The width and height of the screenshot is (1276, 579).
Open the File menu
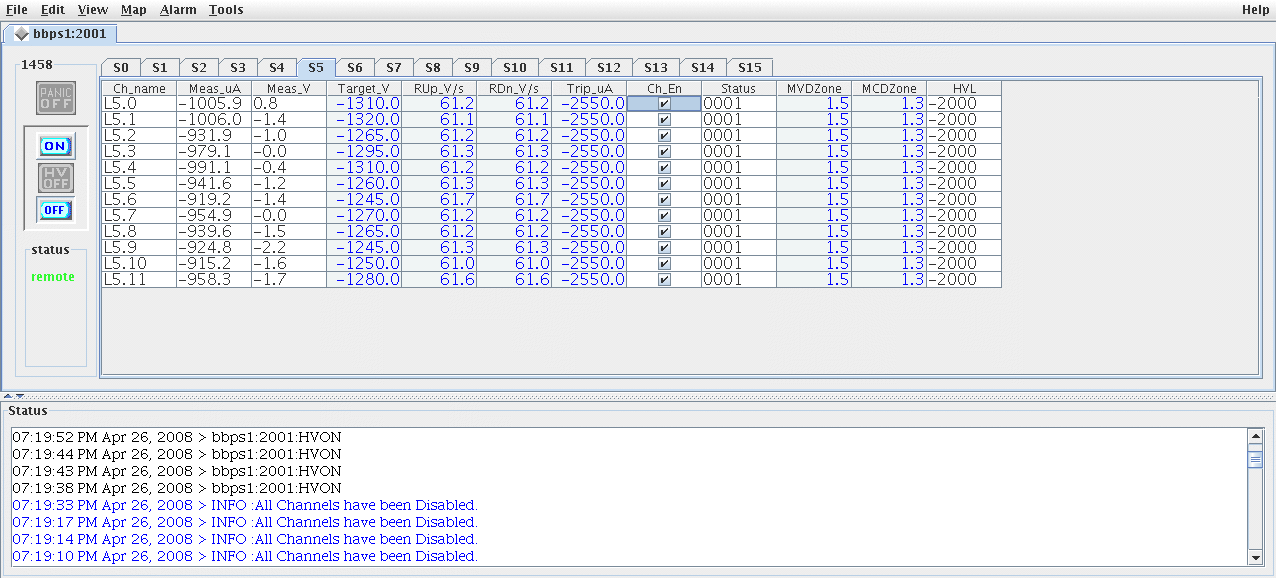17,9
